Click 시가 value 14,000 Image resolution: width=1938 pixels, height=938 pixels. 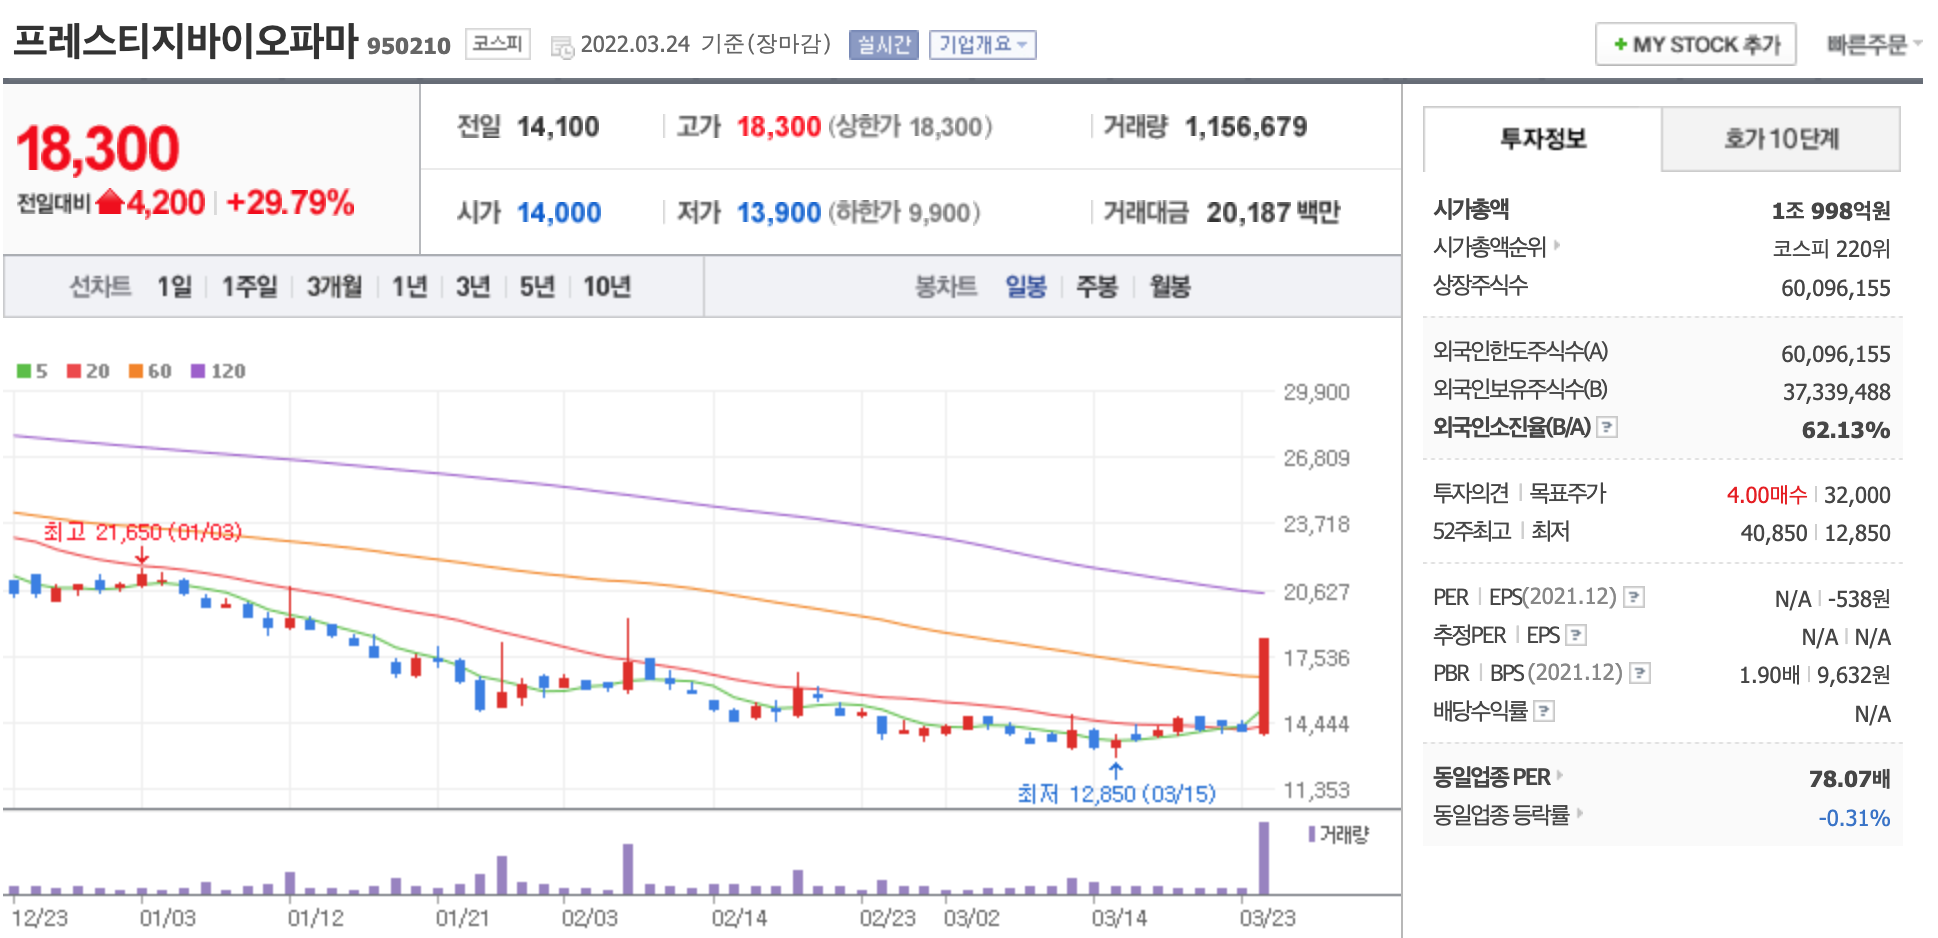click(x=559, y=212)
